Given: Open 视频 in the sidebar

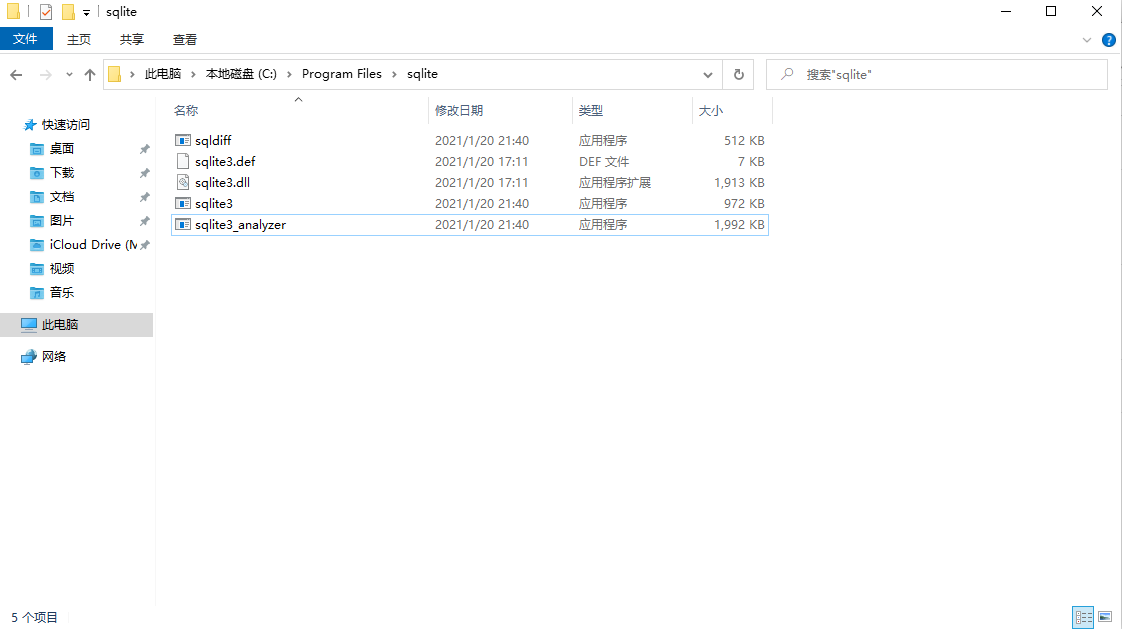Looking at the screenshot, I should tap(62, 268).
